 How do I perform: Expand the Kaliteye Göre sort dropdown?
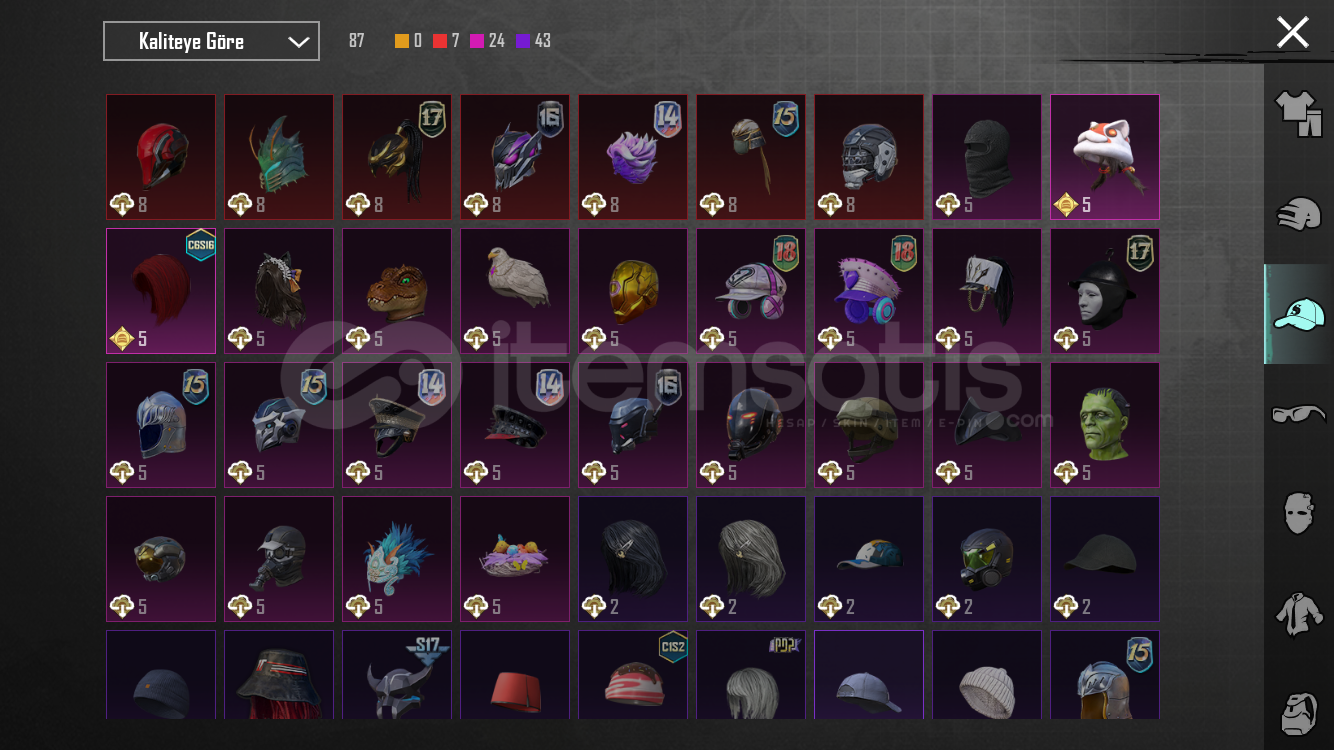pos(211,41)
